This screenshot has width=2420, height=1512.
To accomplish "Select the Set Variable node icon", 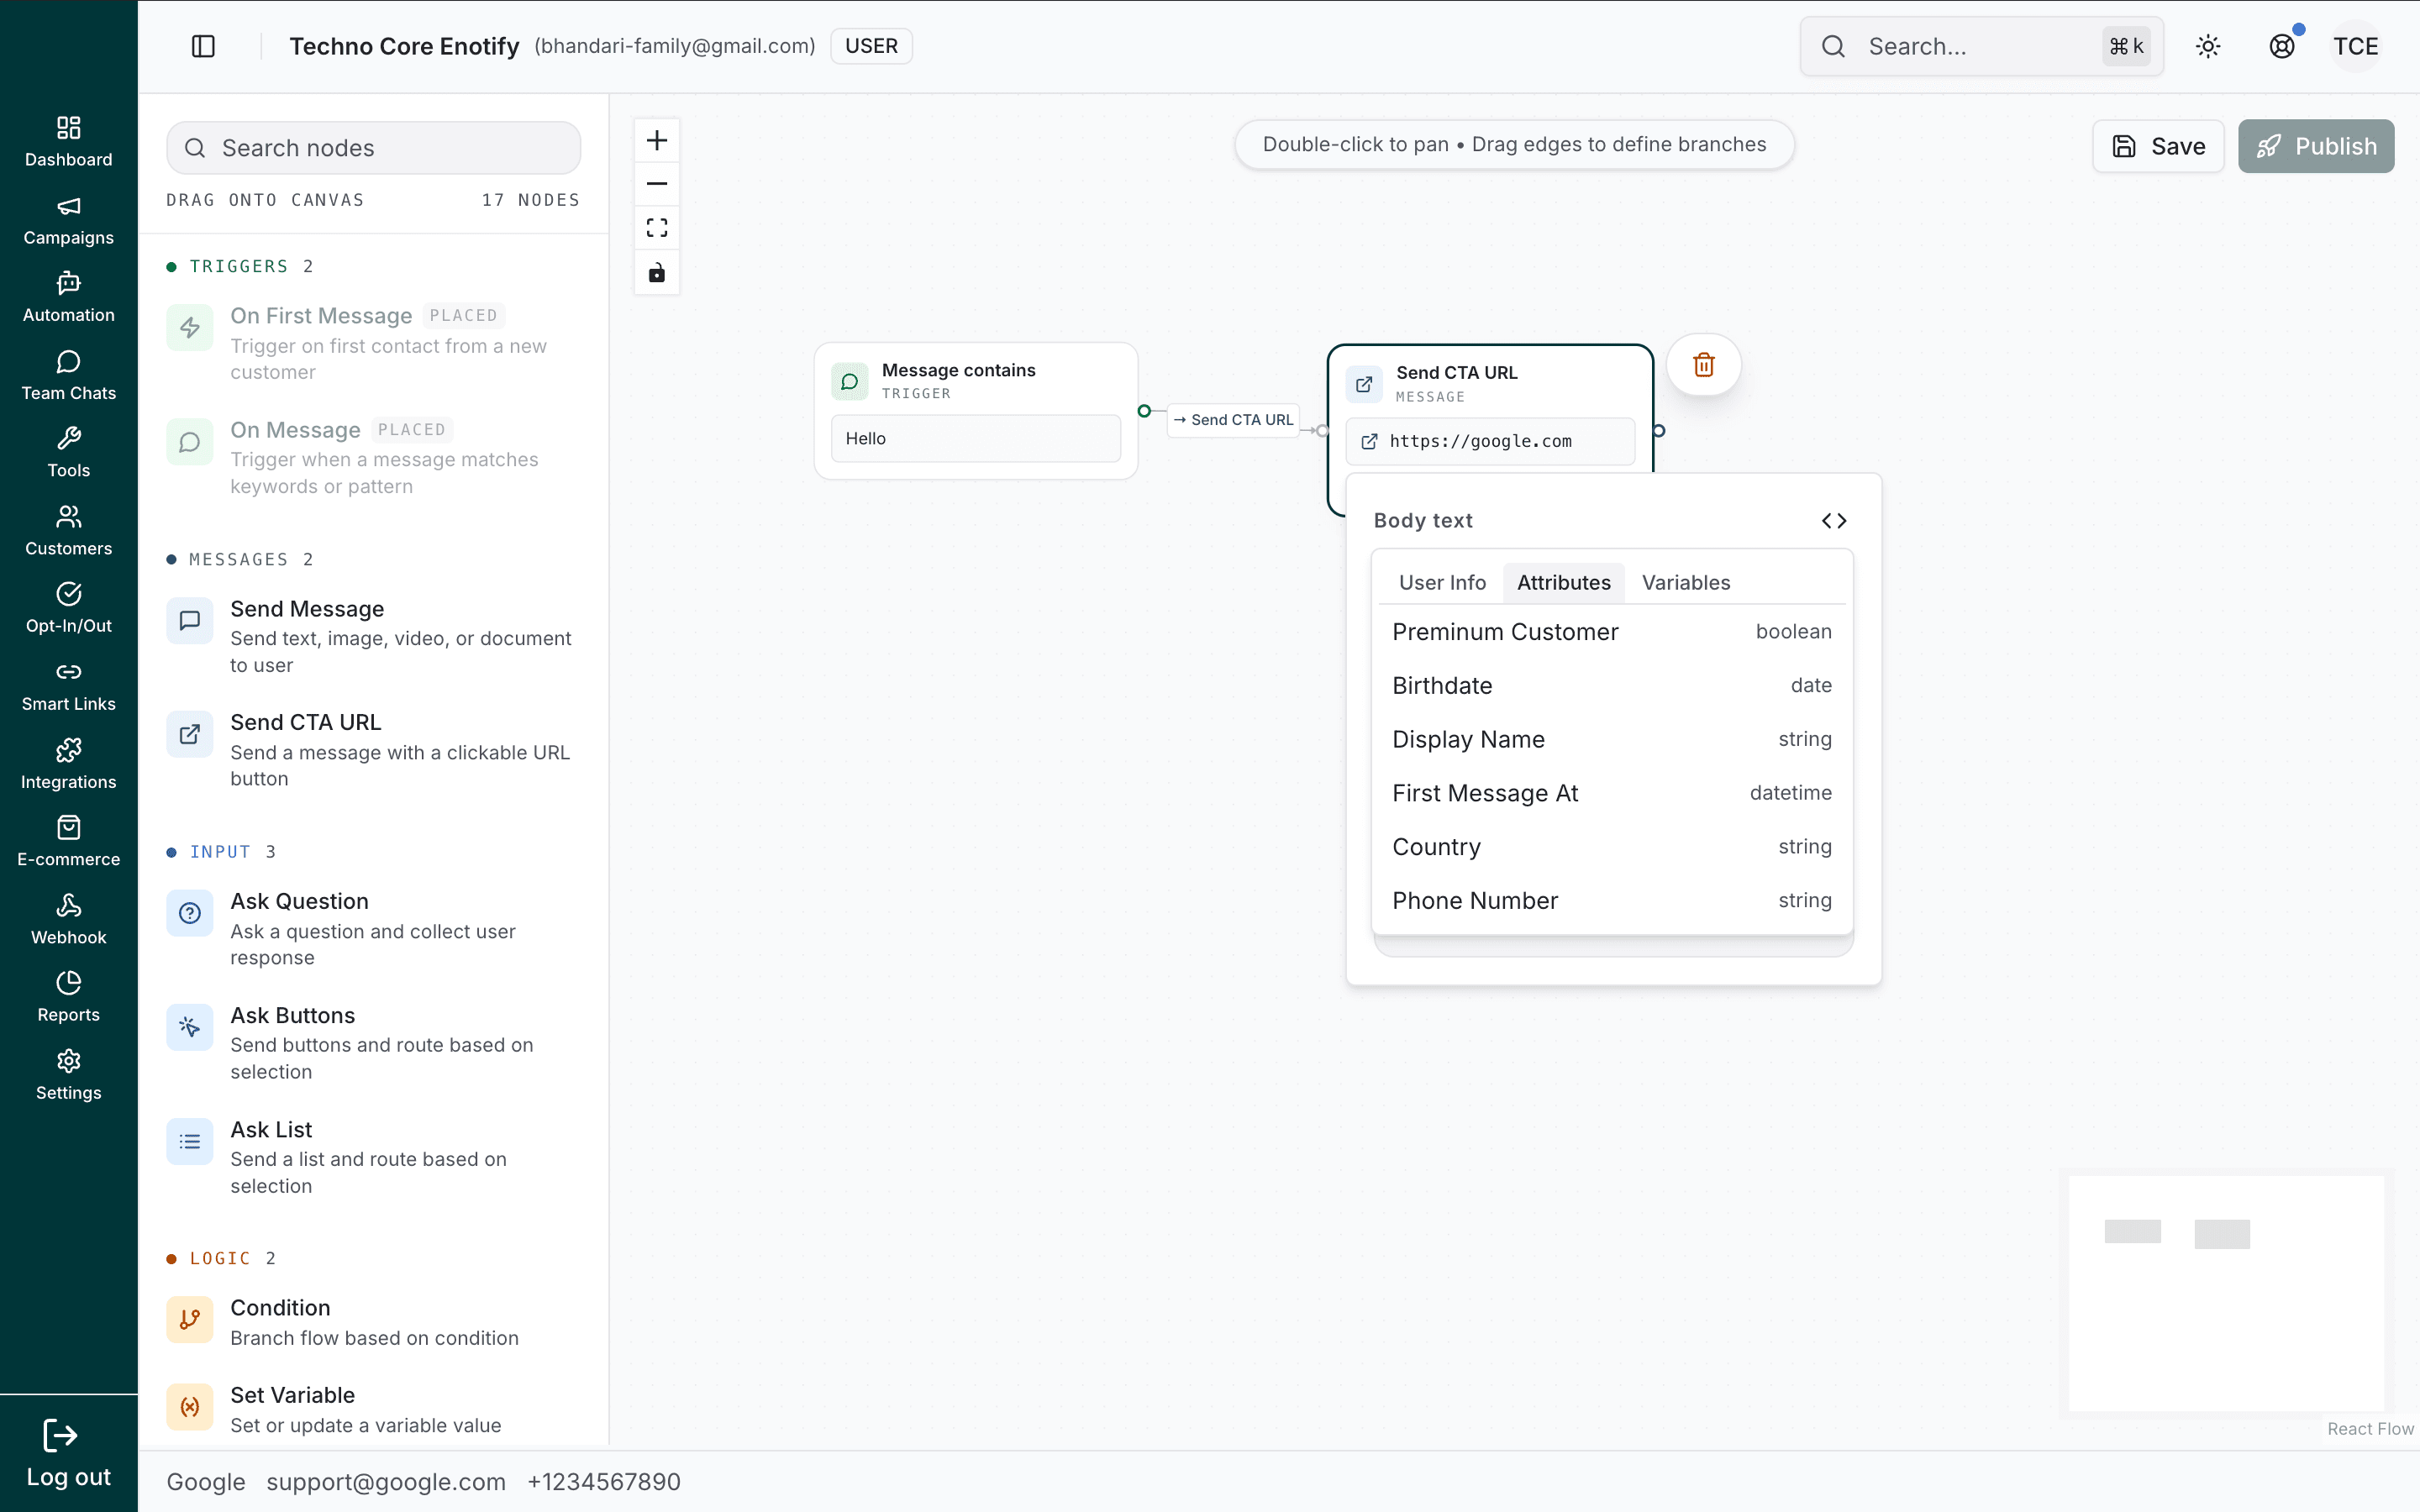I will [x=189, y=1407].
